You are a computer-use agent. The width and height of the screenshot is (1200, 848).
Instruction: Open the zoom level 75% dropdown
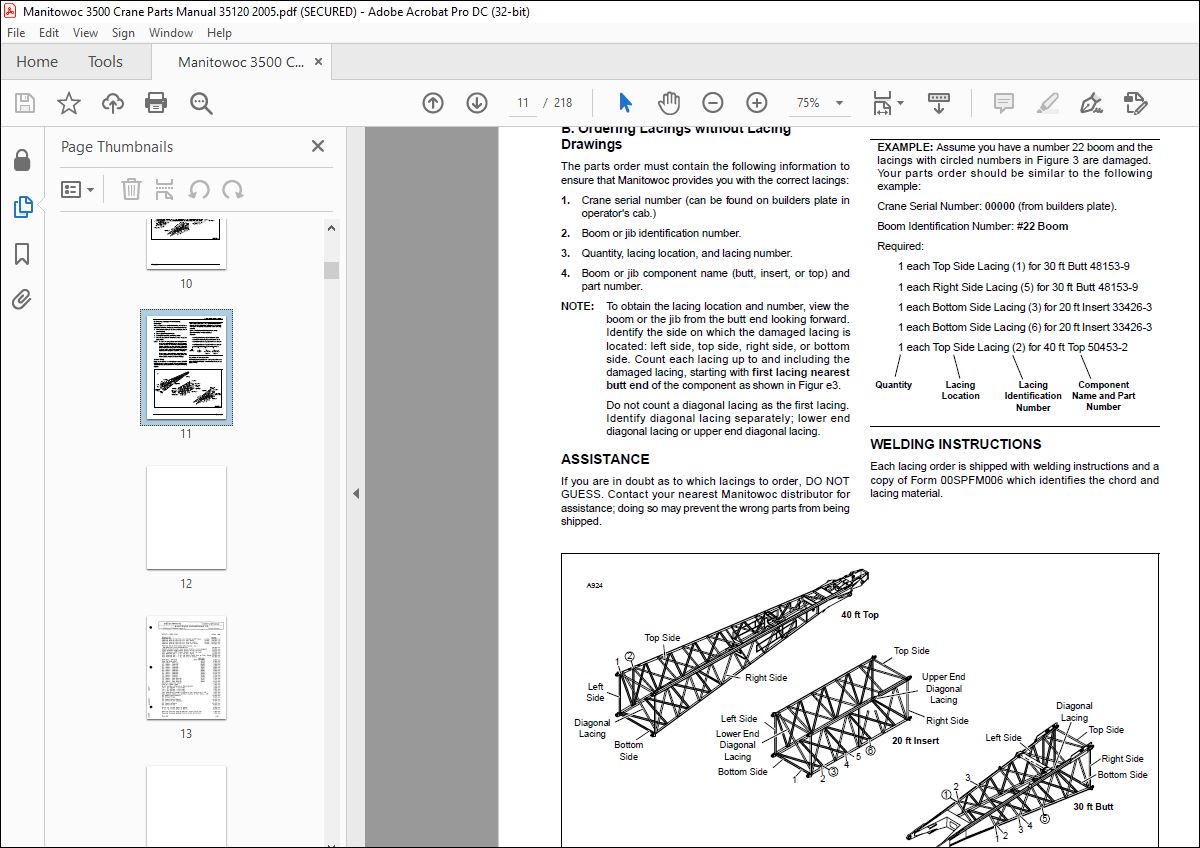820,103
